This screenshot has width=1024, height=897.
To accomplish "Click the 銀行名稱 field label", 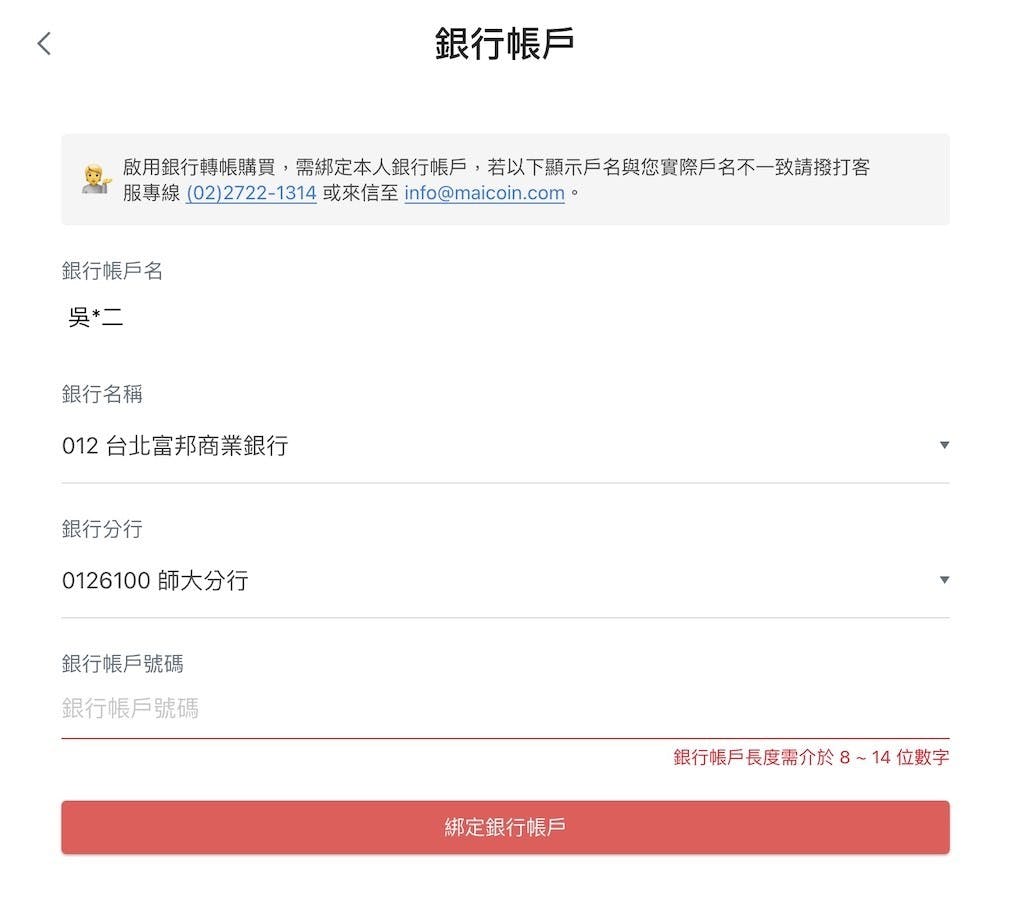I will pyautogui.click(x=102, y=395).
